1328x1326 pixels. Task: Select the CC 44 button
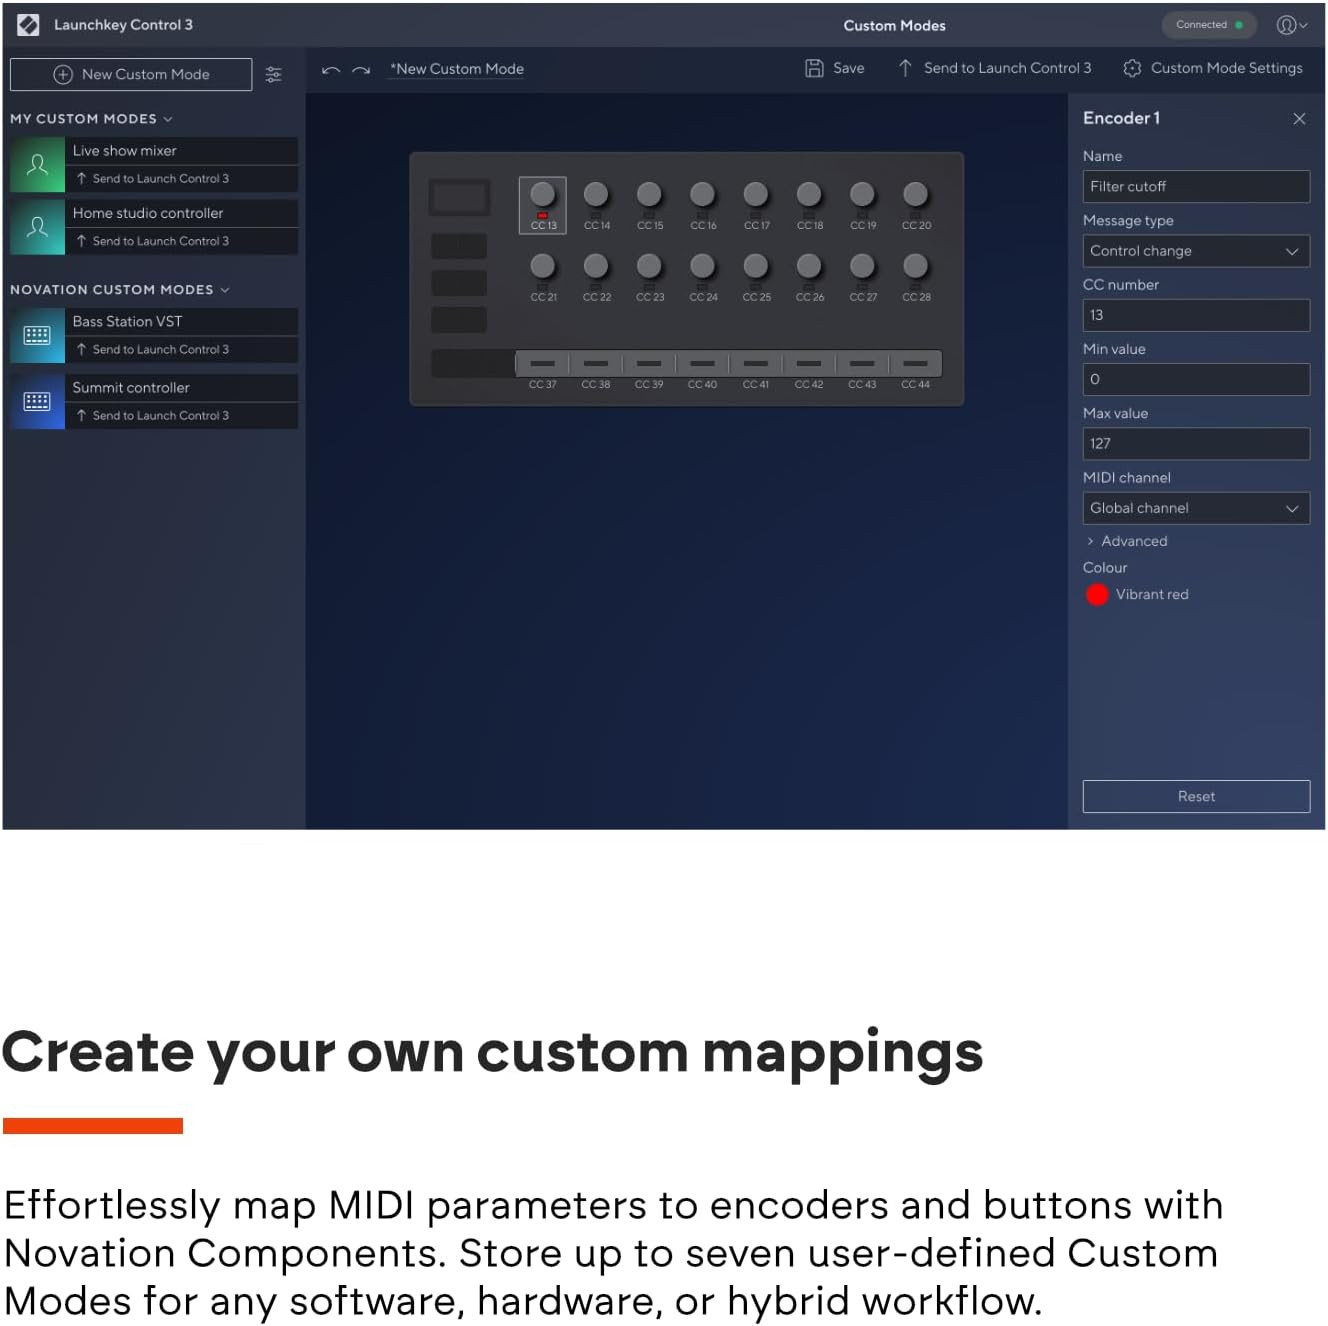click(915, 364)
